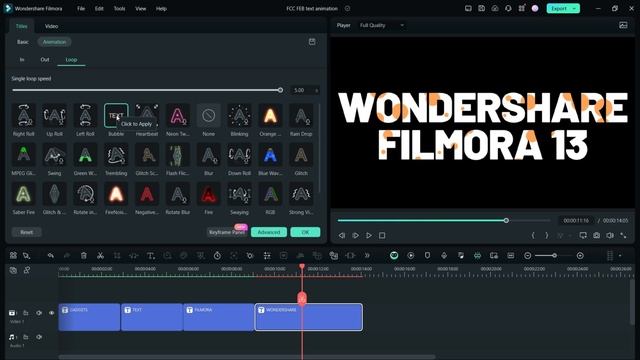Apply the Up Roll loop animation
The height and width of the screenshot is (360, 640).
tap(54, 116)
